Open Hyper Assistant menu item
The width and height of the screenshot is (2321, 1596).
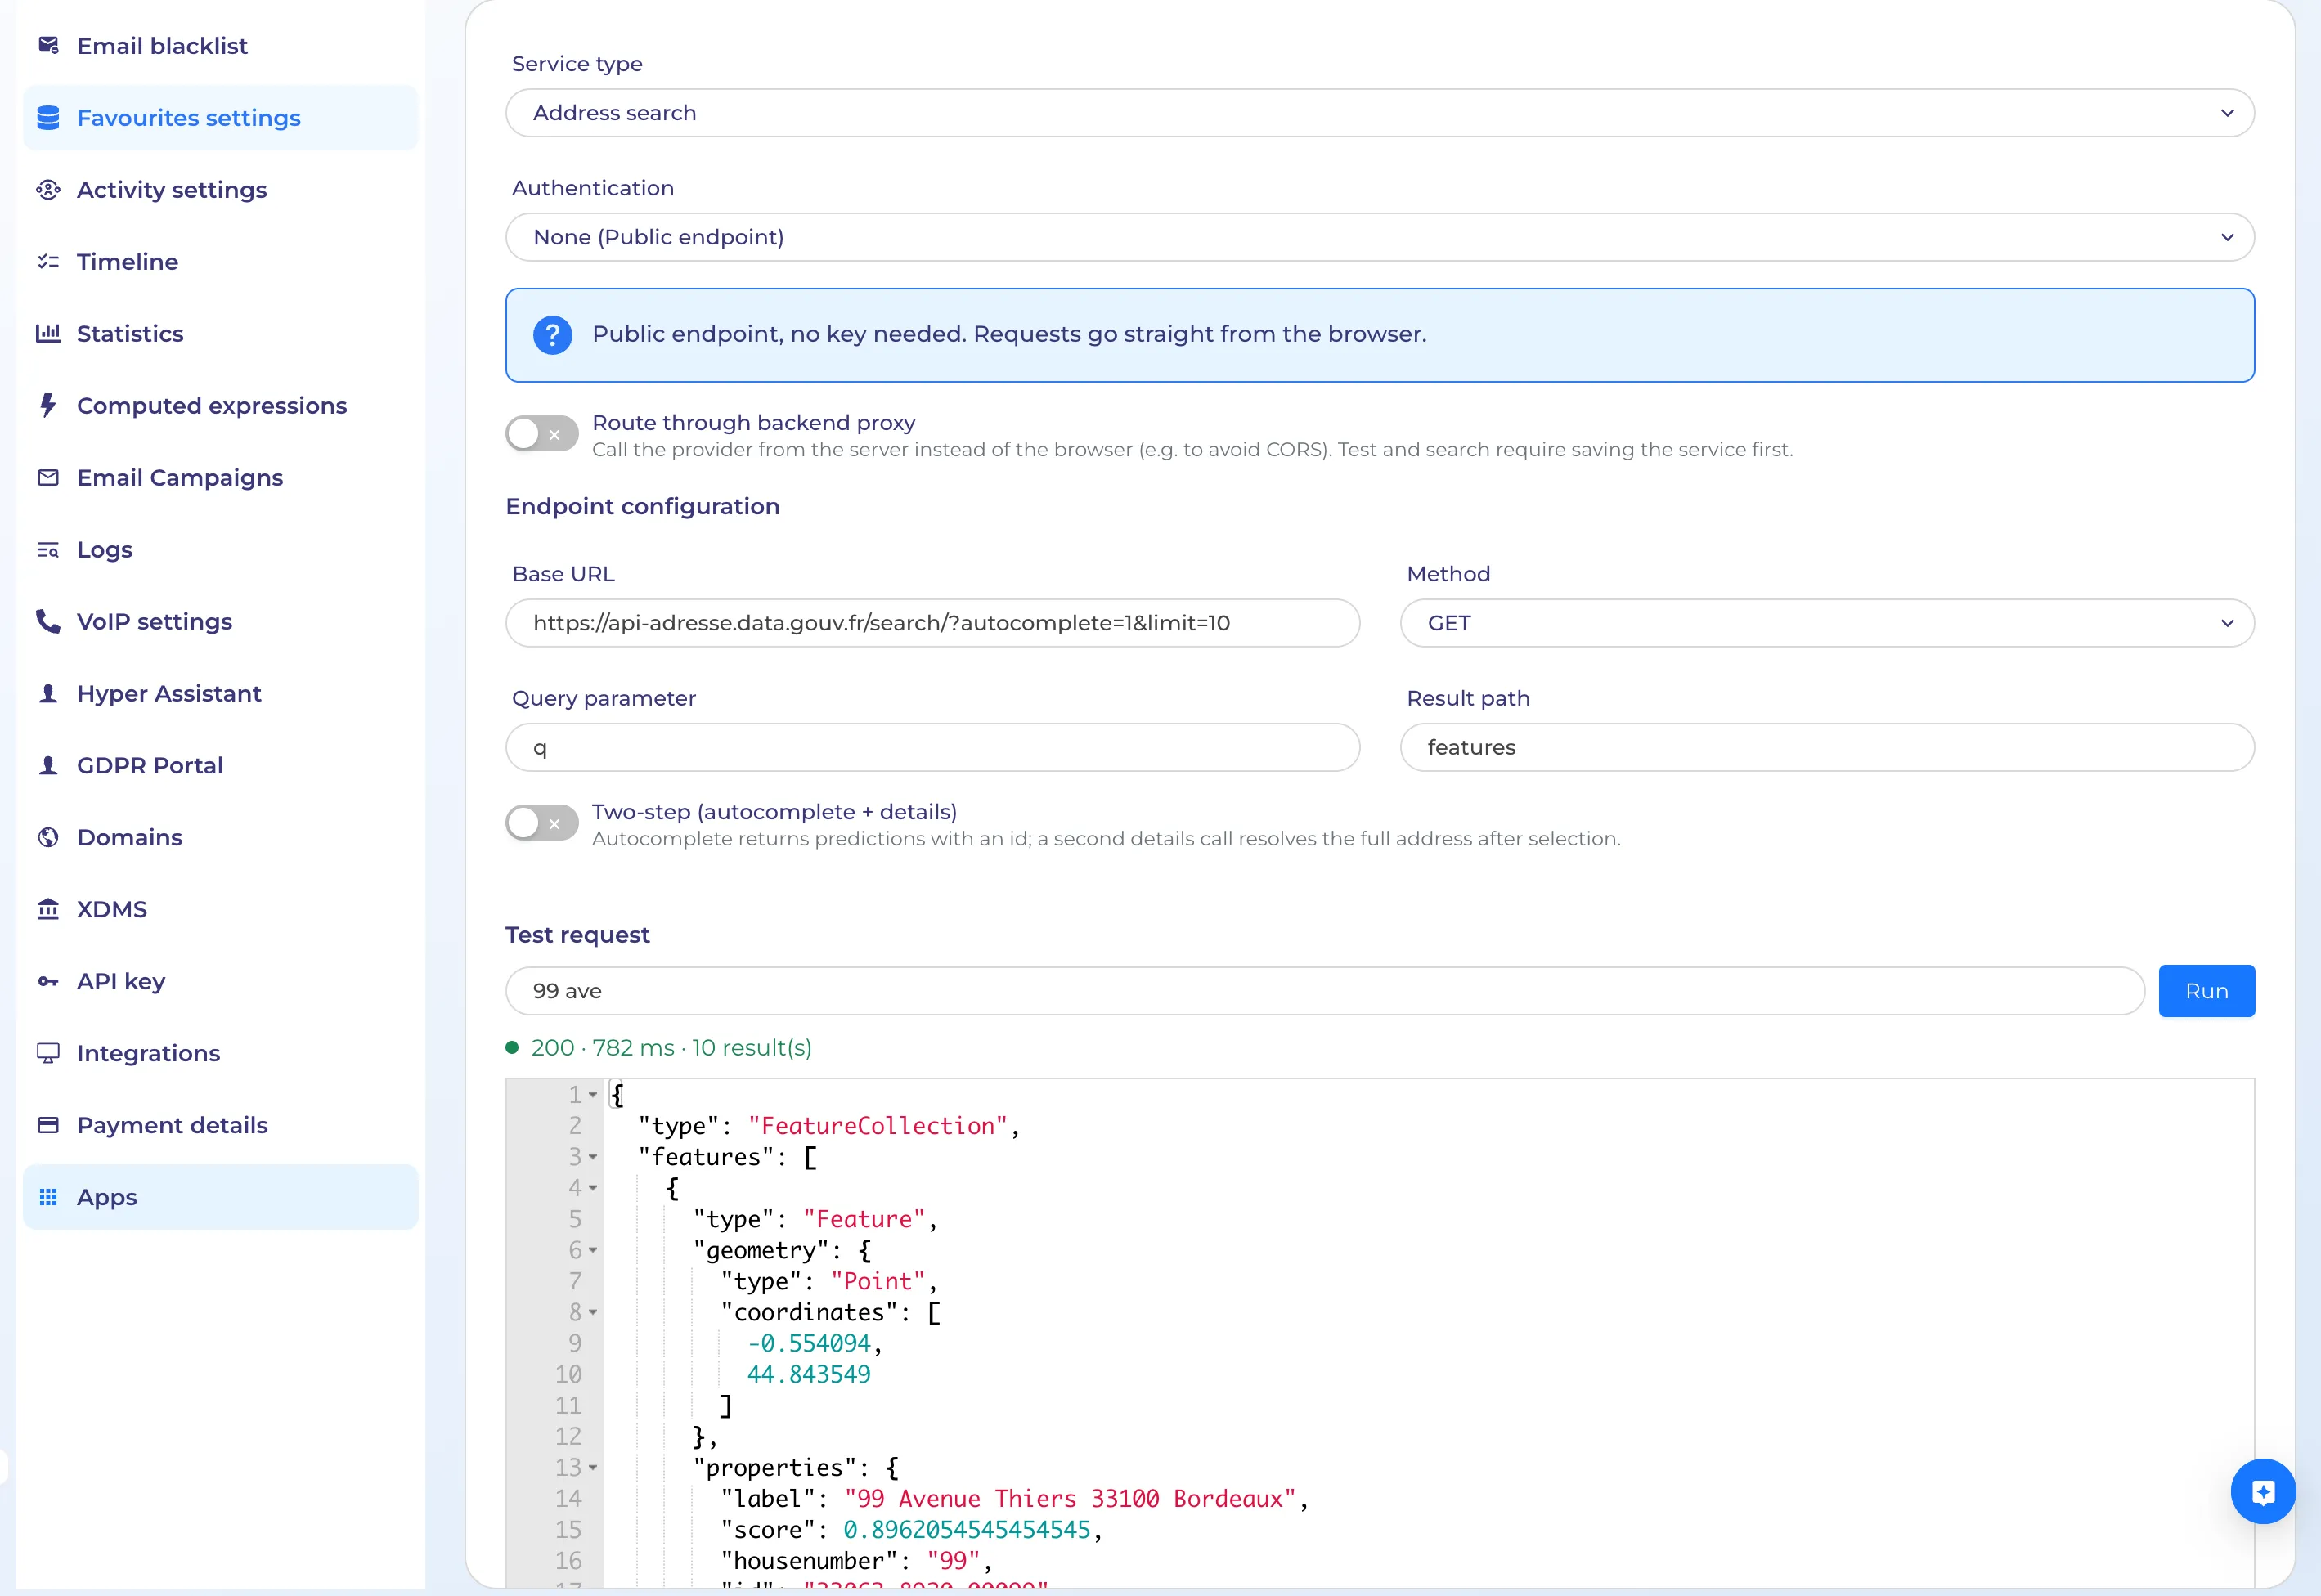tap(220, 693)
